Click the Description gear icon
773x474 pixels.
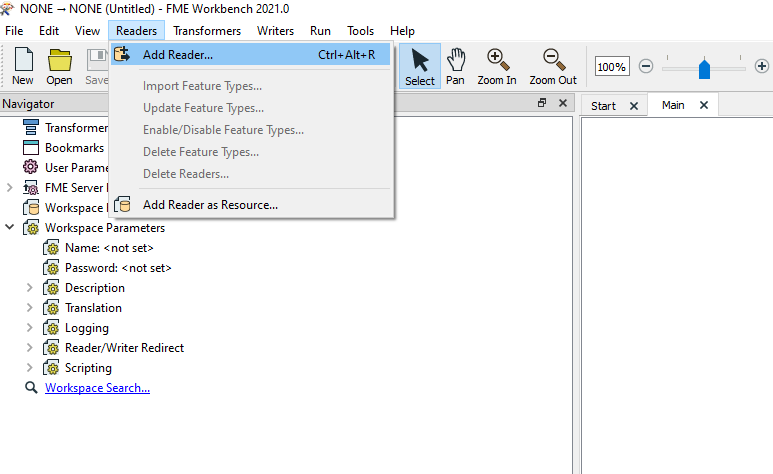point(51,288)
